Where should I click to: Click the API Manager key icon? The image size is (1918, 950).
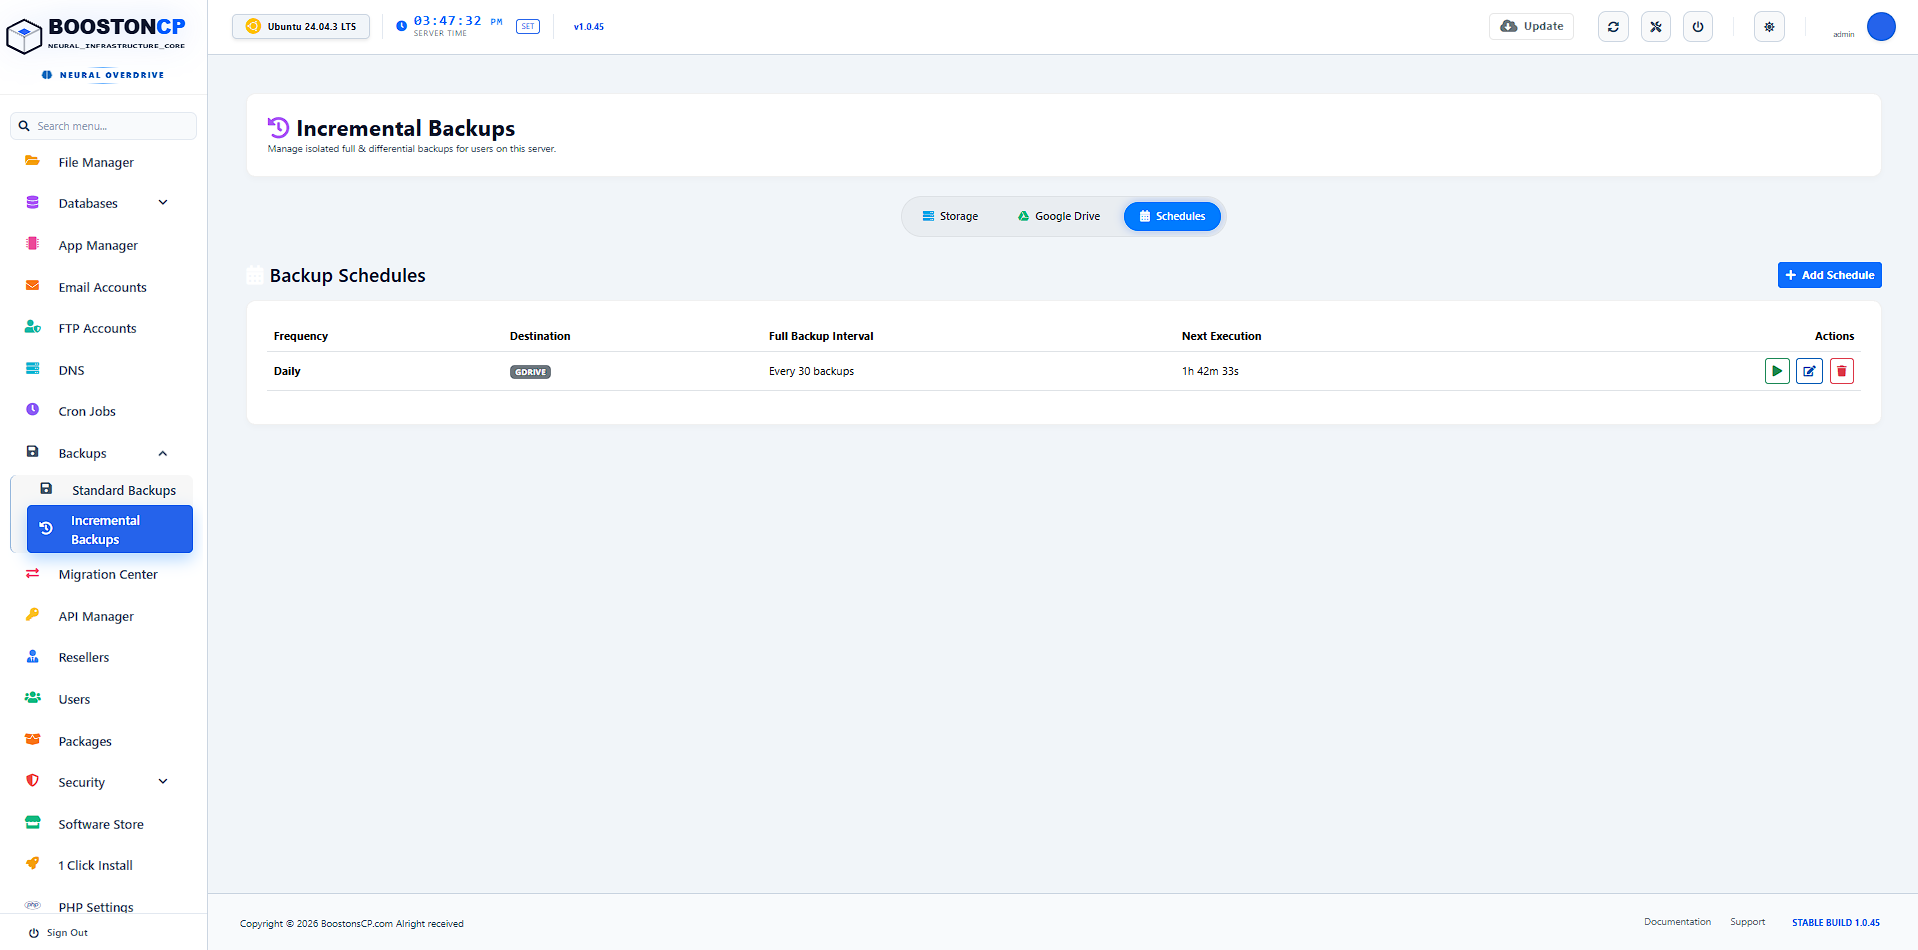pos(33,615)
